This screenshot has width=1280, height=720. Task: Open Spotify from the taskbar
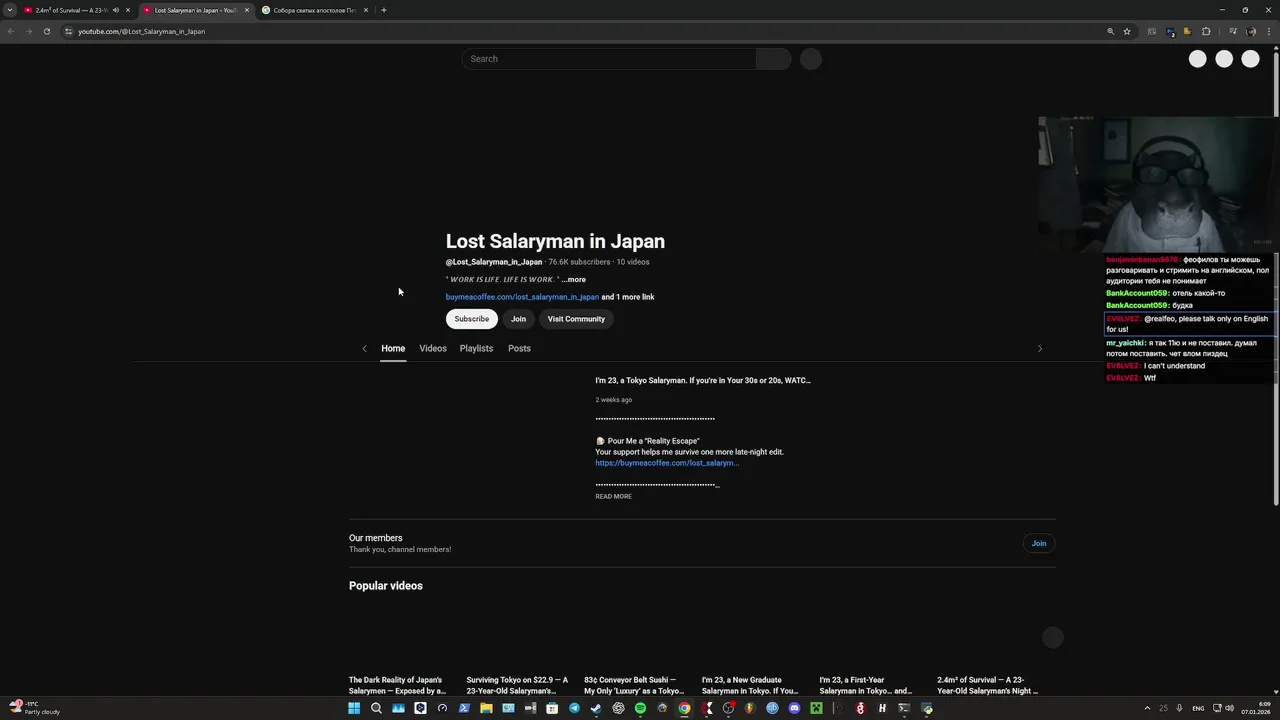(640, 708)
